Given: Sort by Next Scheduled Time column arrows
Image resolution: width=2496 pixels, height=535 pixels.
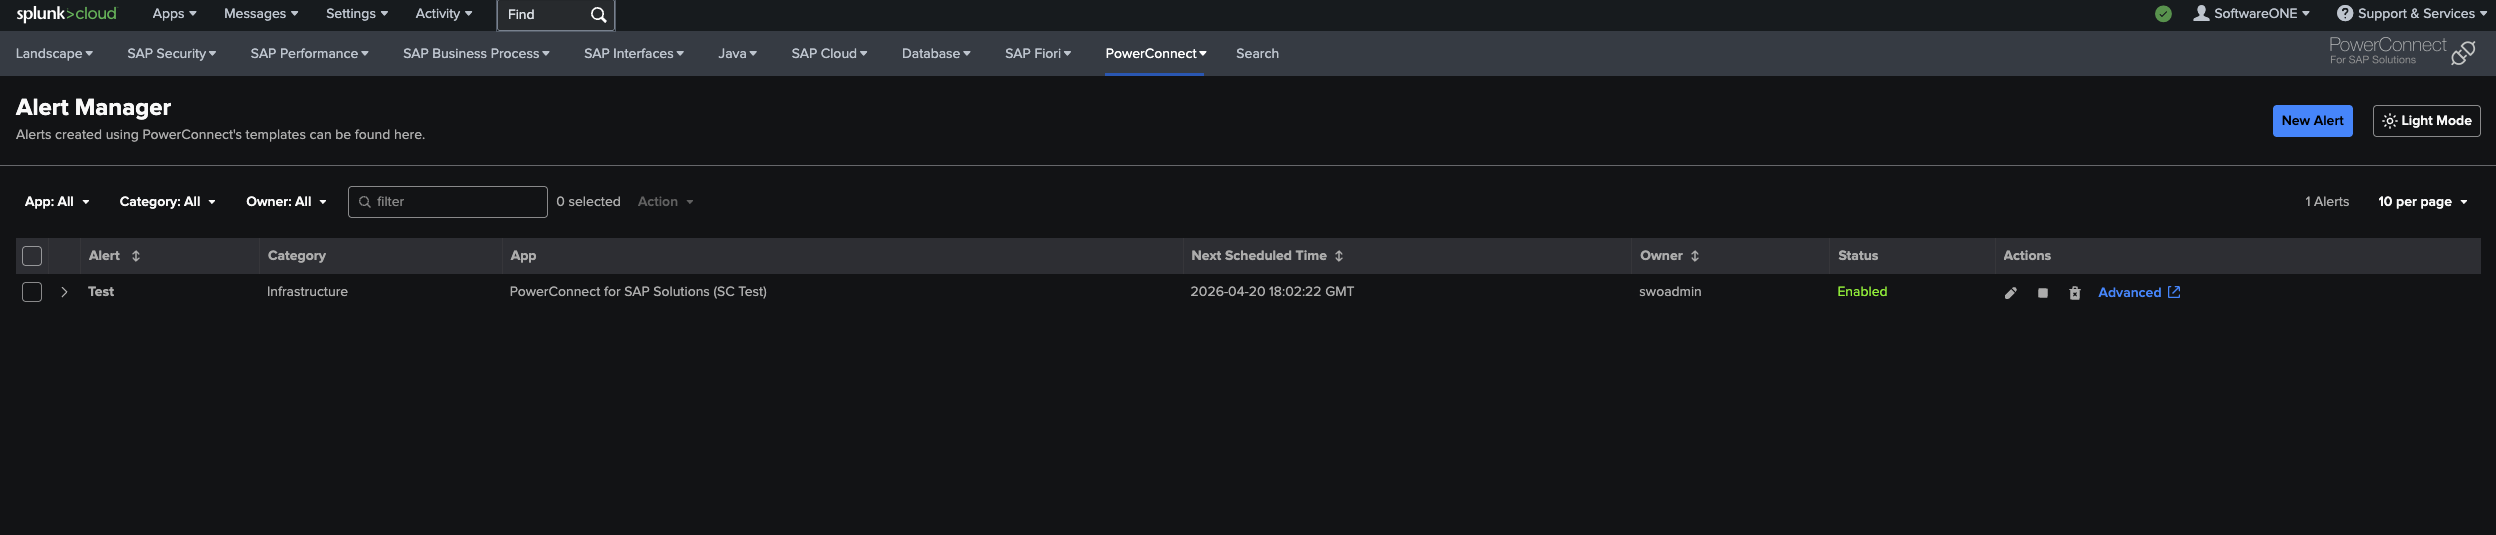Looking at the screenshot, I should pyautogui.click(x=1338, y=256).
